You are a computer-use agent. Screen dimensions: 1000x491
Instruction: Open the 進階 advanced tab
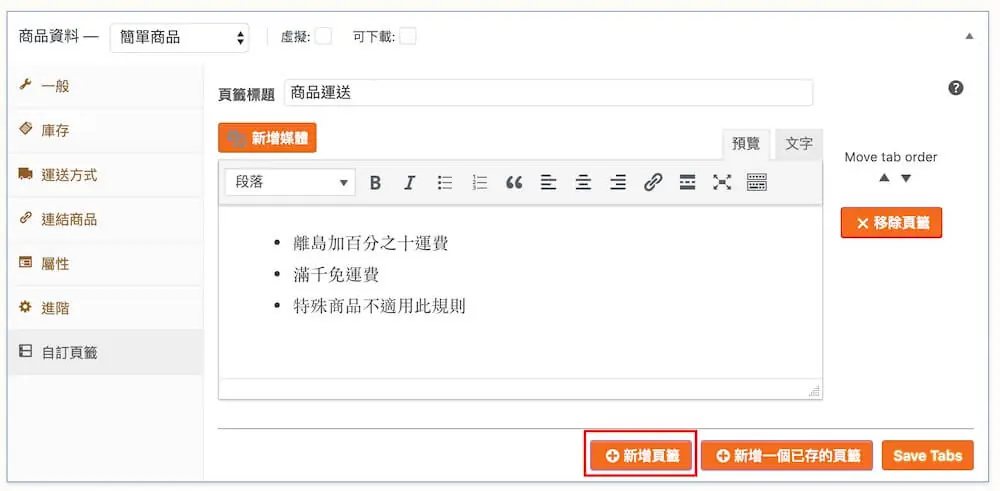pyautogui.click(x=106, y=308)
